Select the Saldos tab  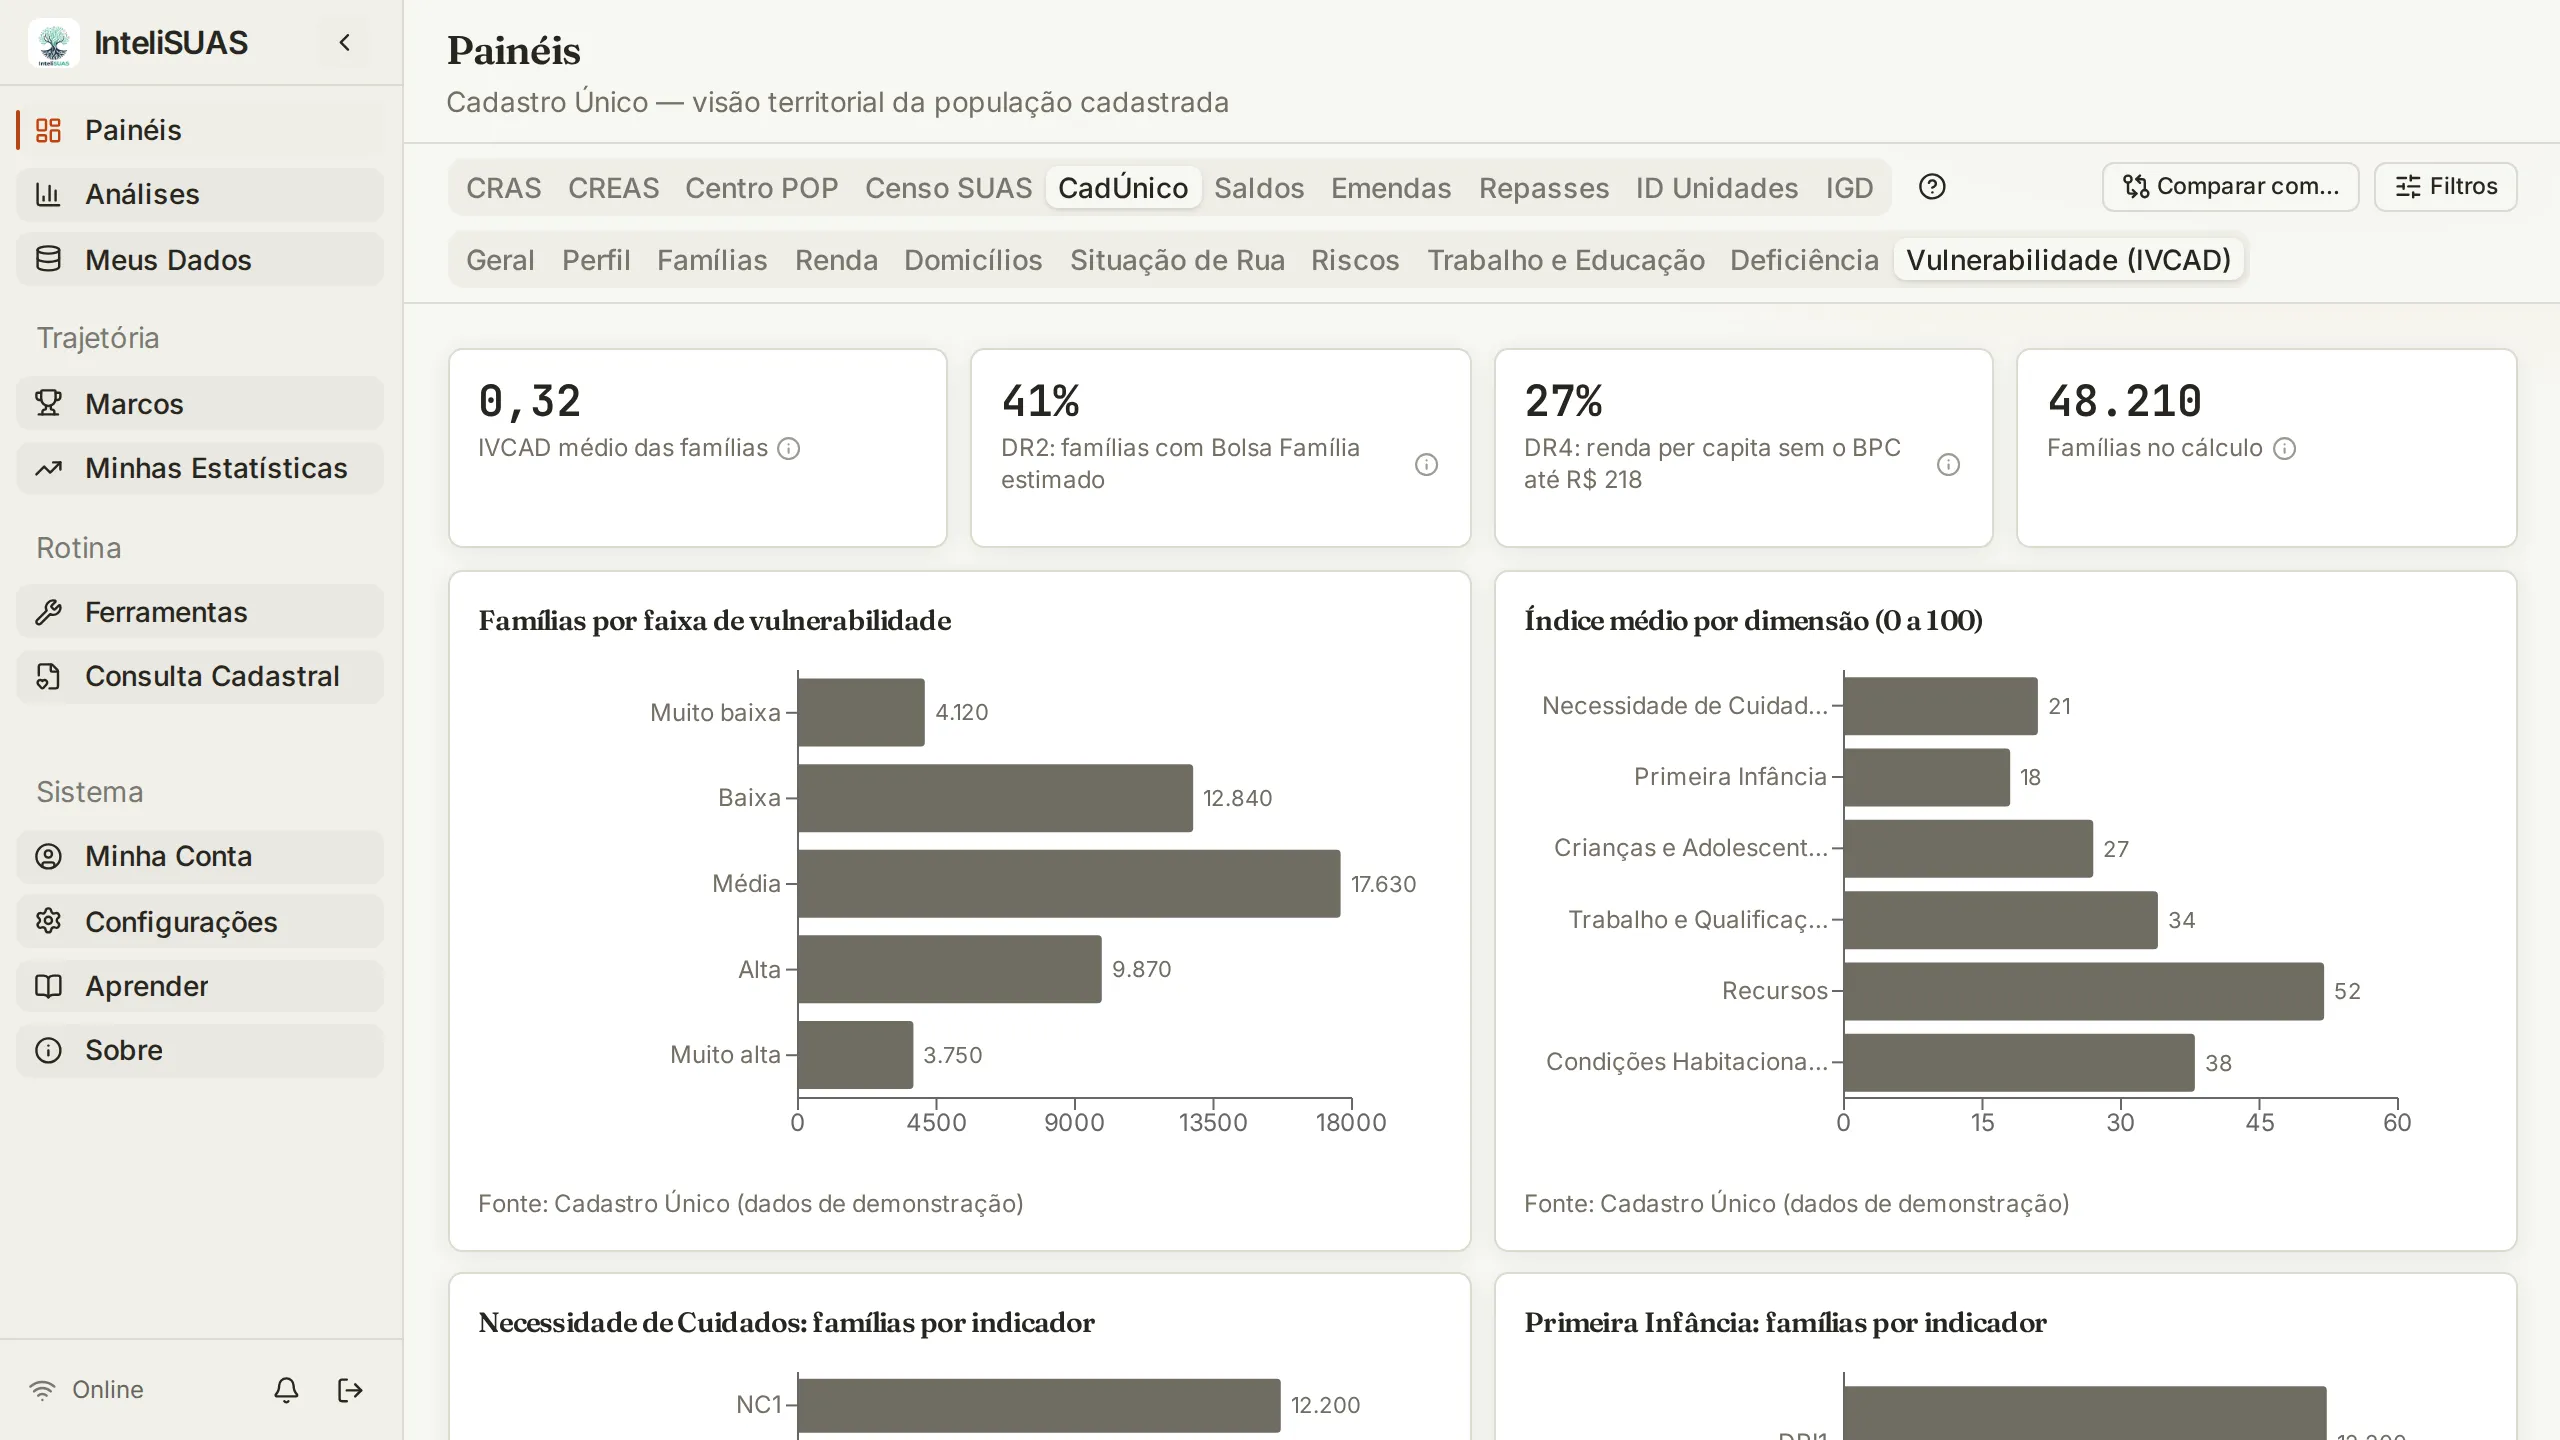(x=1259, y=188)
